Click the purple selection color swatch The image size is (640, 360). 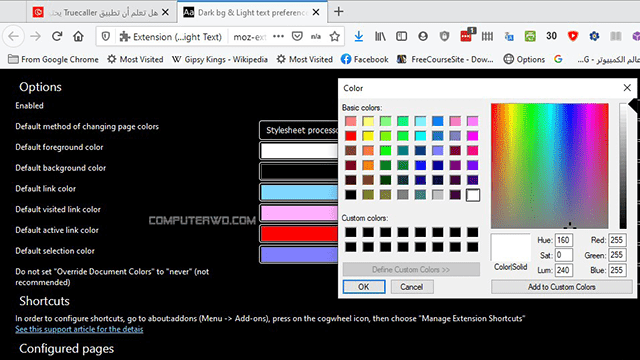click(299, 255)
